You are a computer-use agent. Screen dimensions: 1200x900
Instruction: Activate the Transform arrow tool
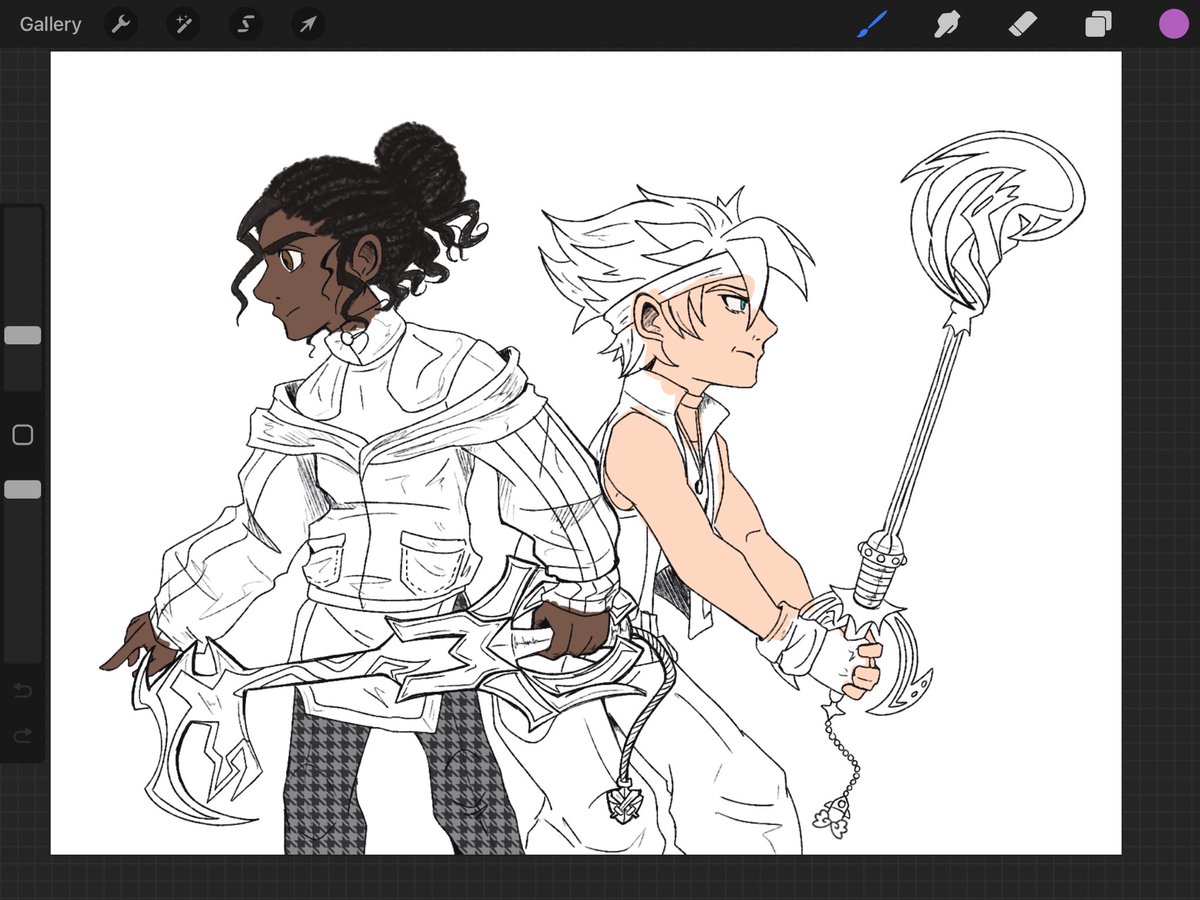point(308,24)
